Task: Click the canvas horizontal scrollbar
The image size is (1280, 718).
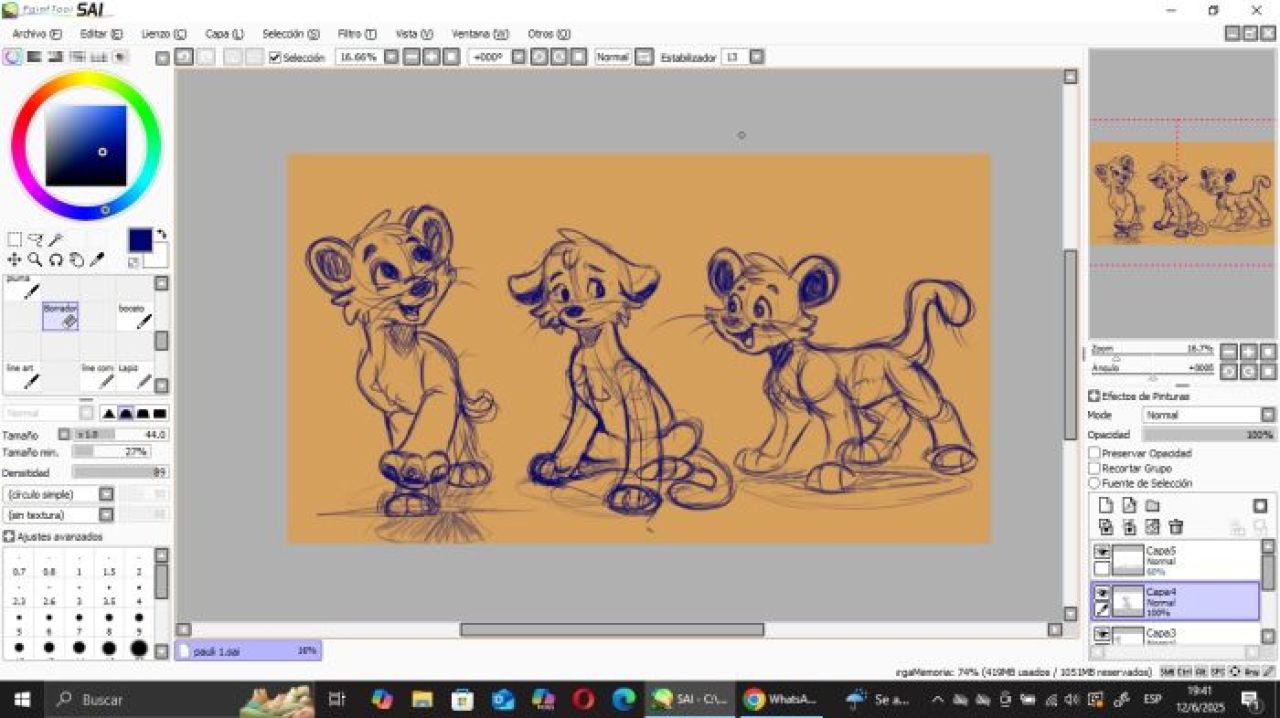Action: point(612,630)
